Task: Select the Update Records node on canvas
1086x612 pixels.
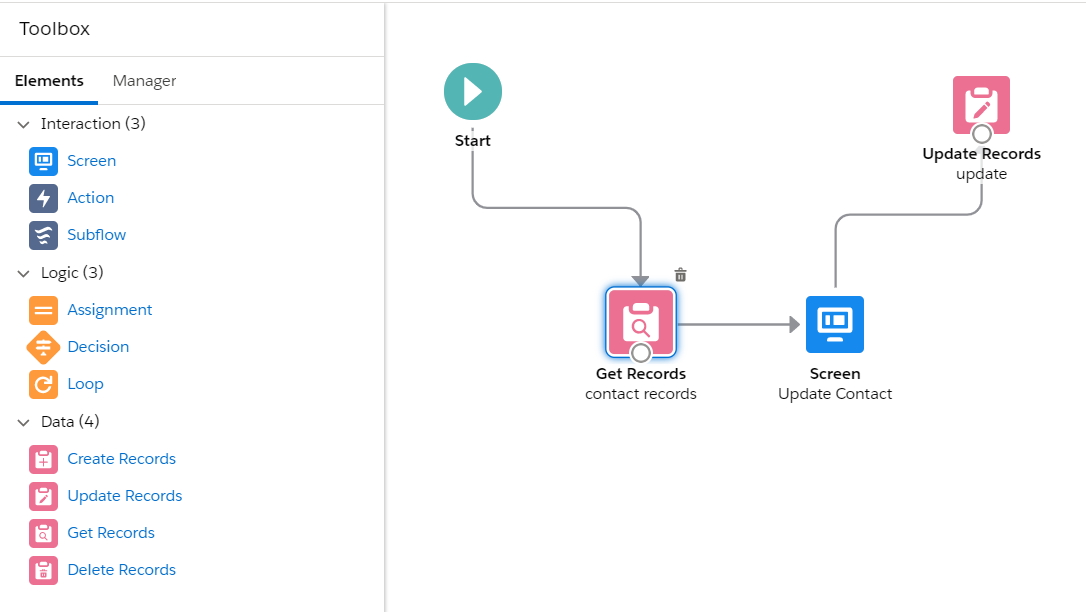Action: [981, 105]
